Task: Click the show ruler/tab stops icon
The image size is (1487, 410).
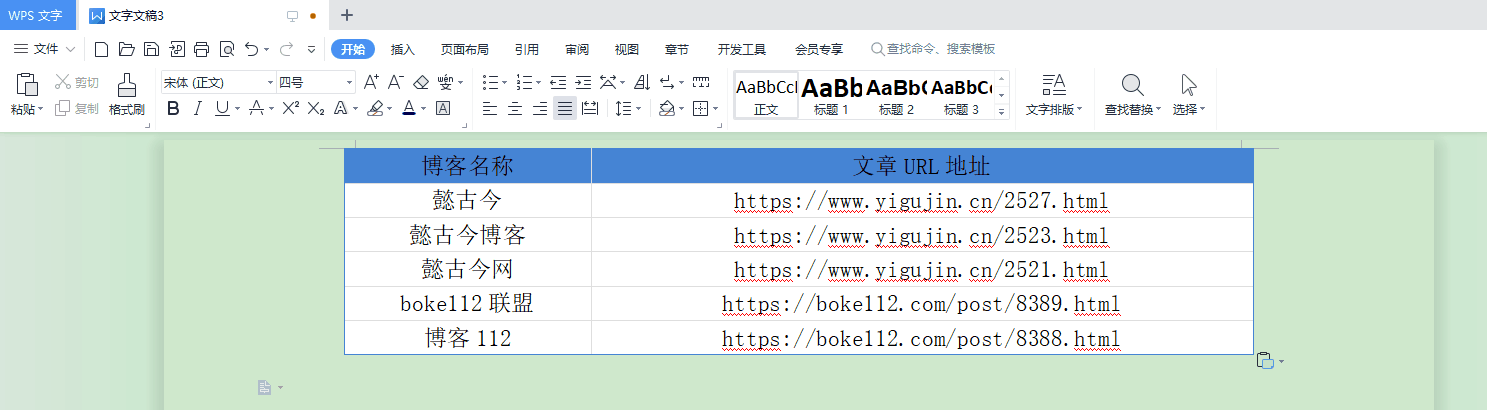Action: [701, 82]
